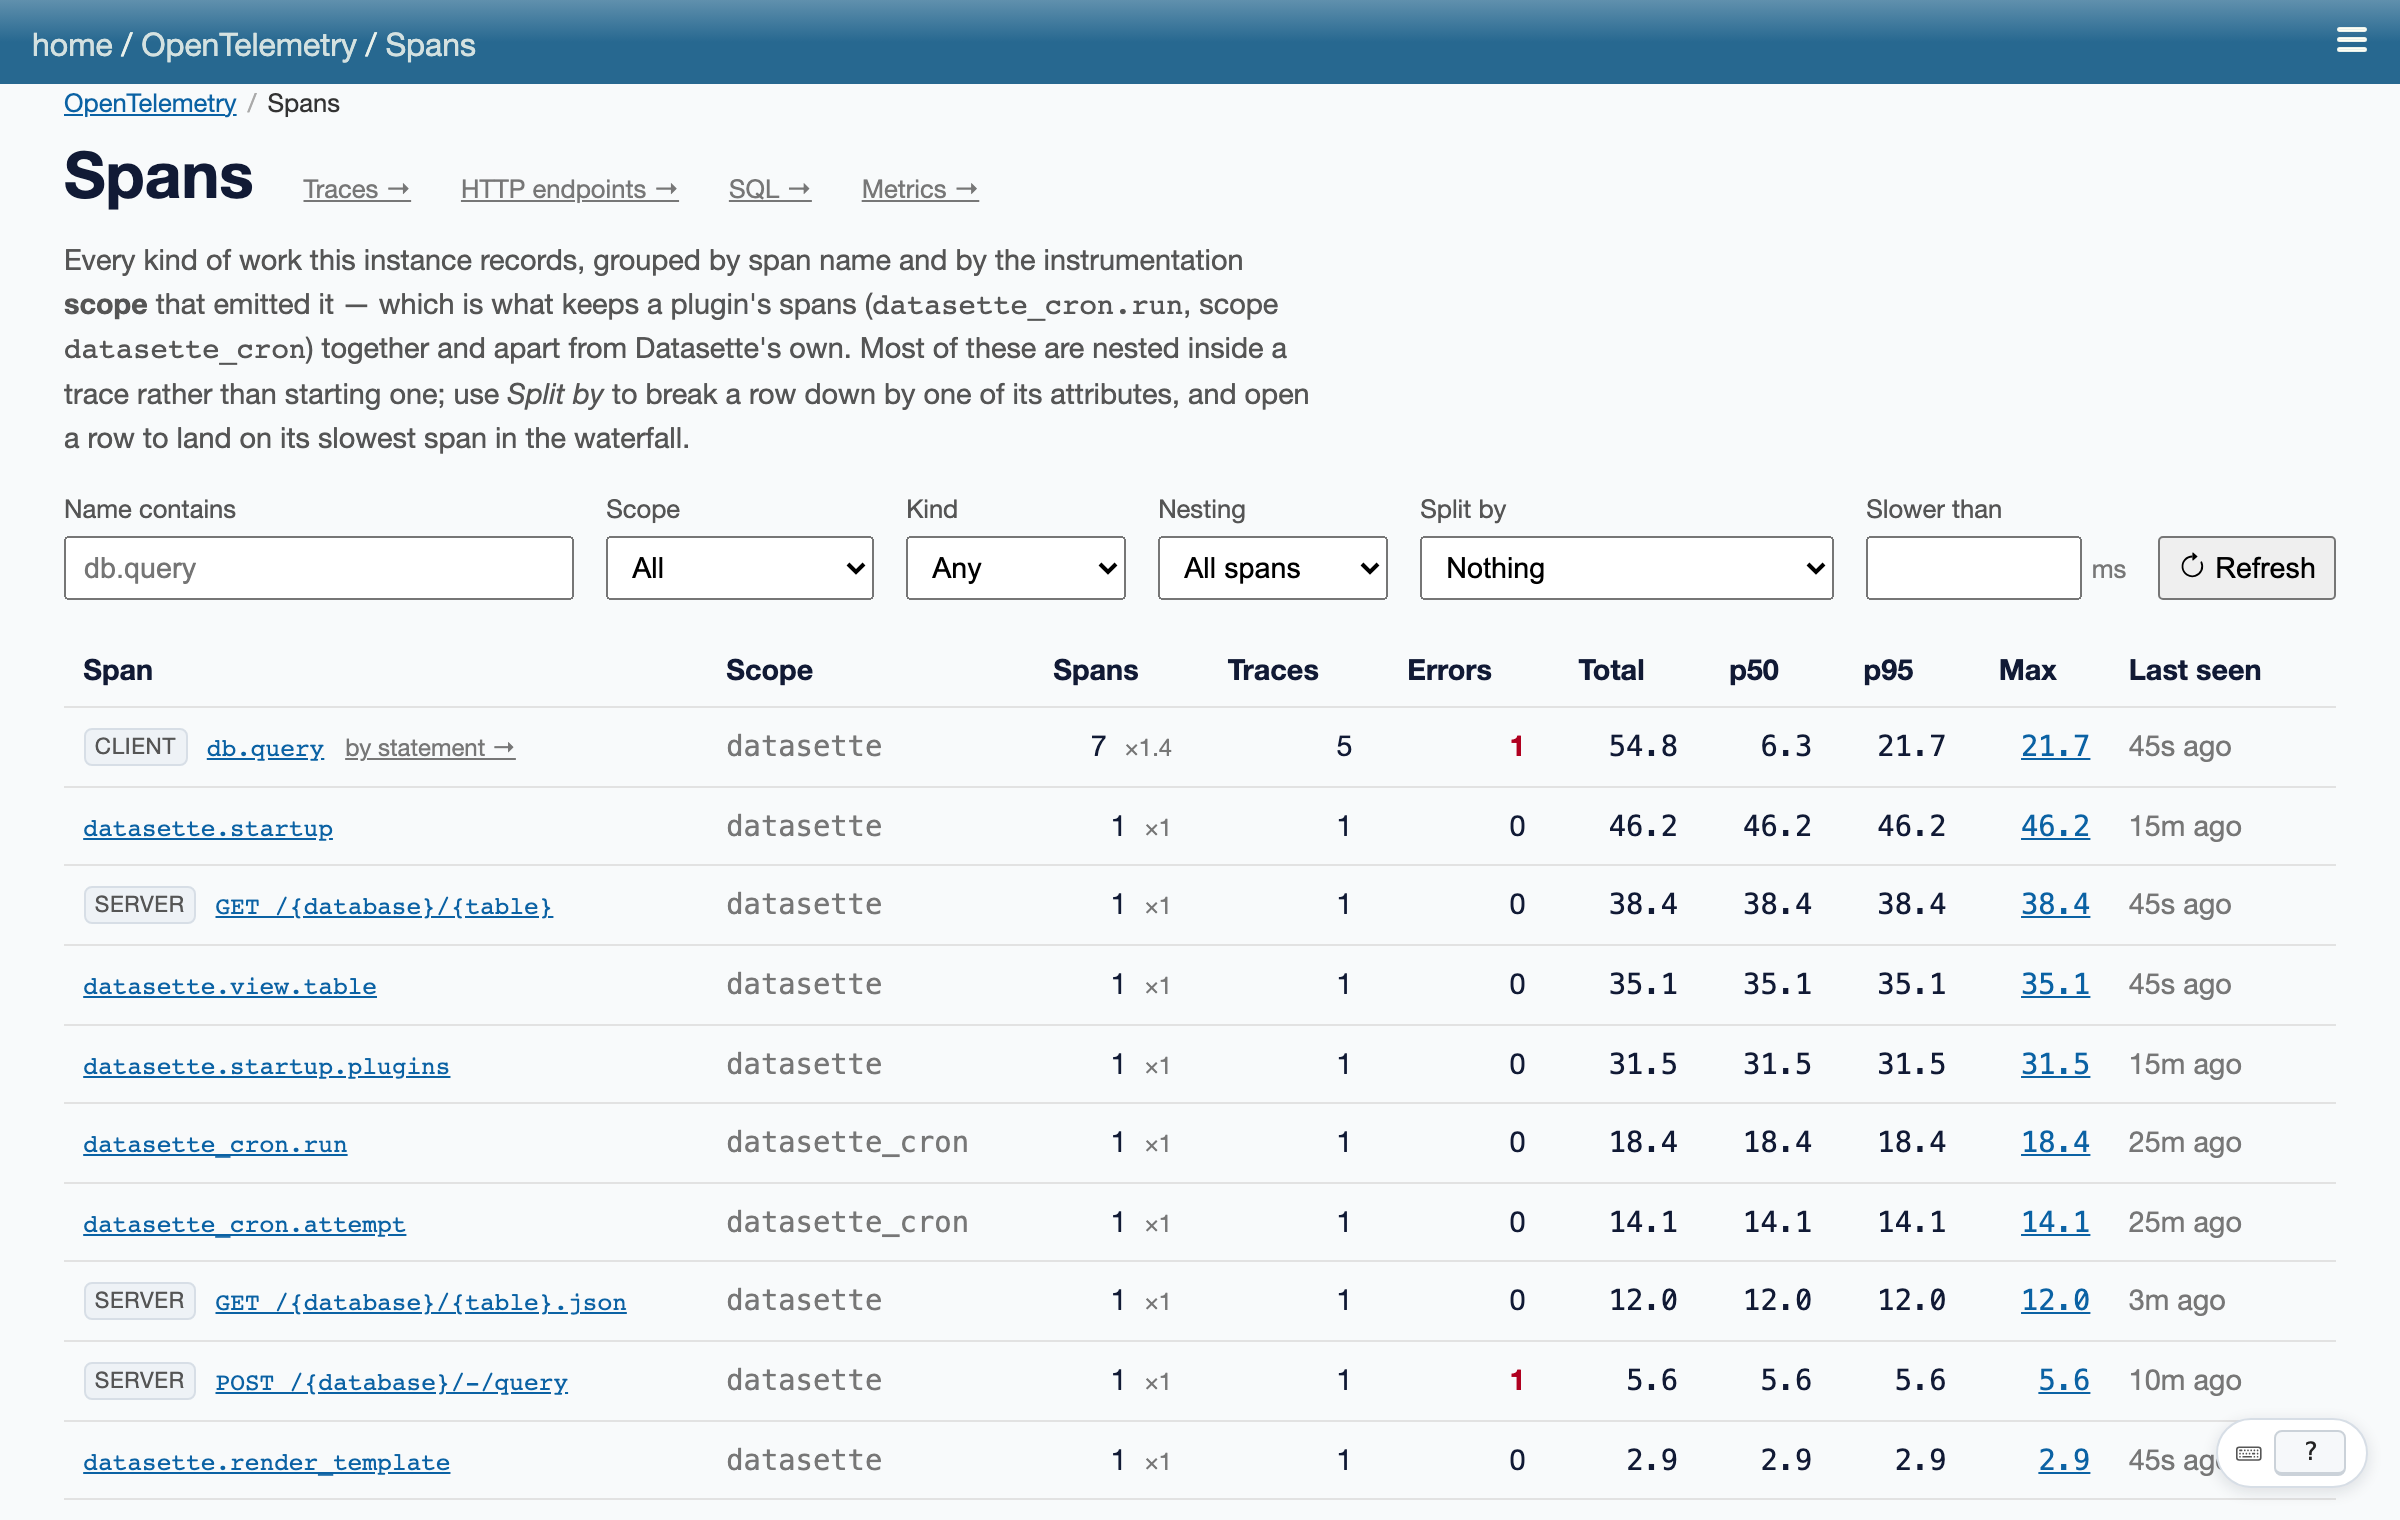Click the Max value 35.1 link
This screenshot has height=1520, width=2400.
(2055, 984)
